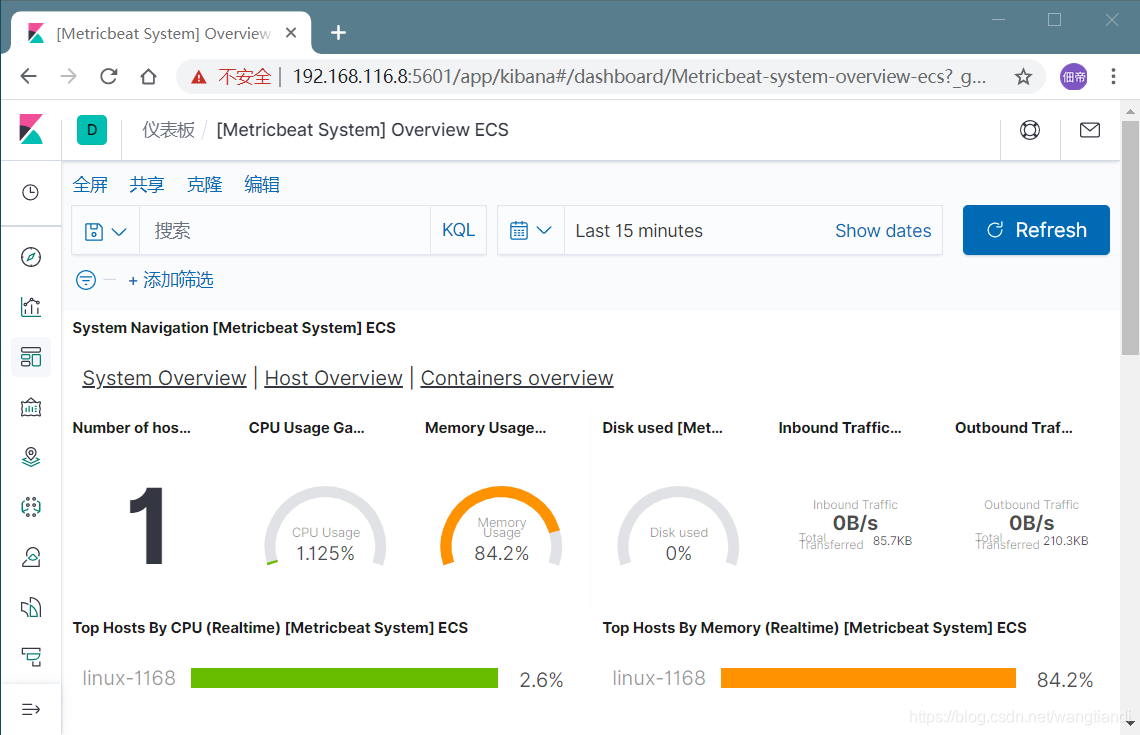Open the help lifebuoy icon
Screen dimensions: 1140x735
coord(1029,130)
